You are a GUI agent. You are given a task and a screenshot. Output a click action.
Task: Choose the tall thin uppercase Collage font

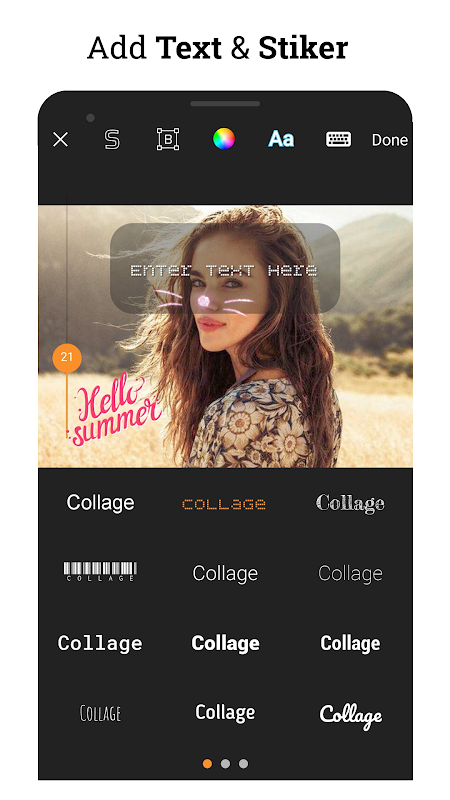click(101, 713)
